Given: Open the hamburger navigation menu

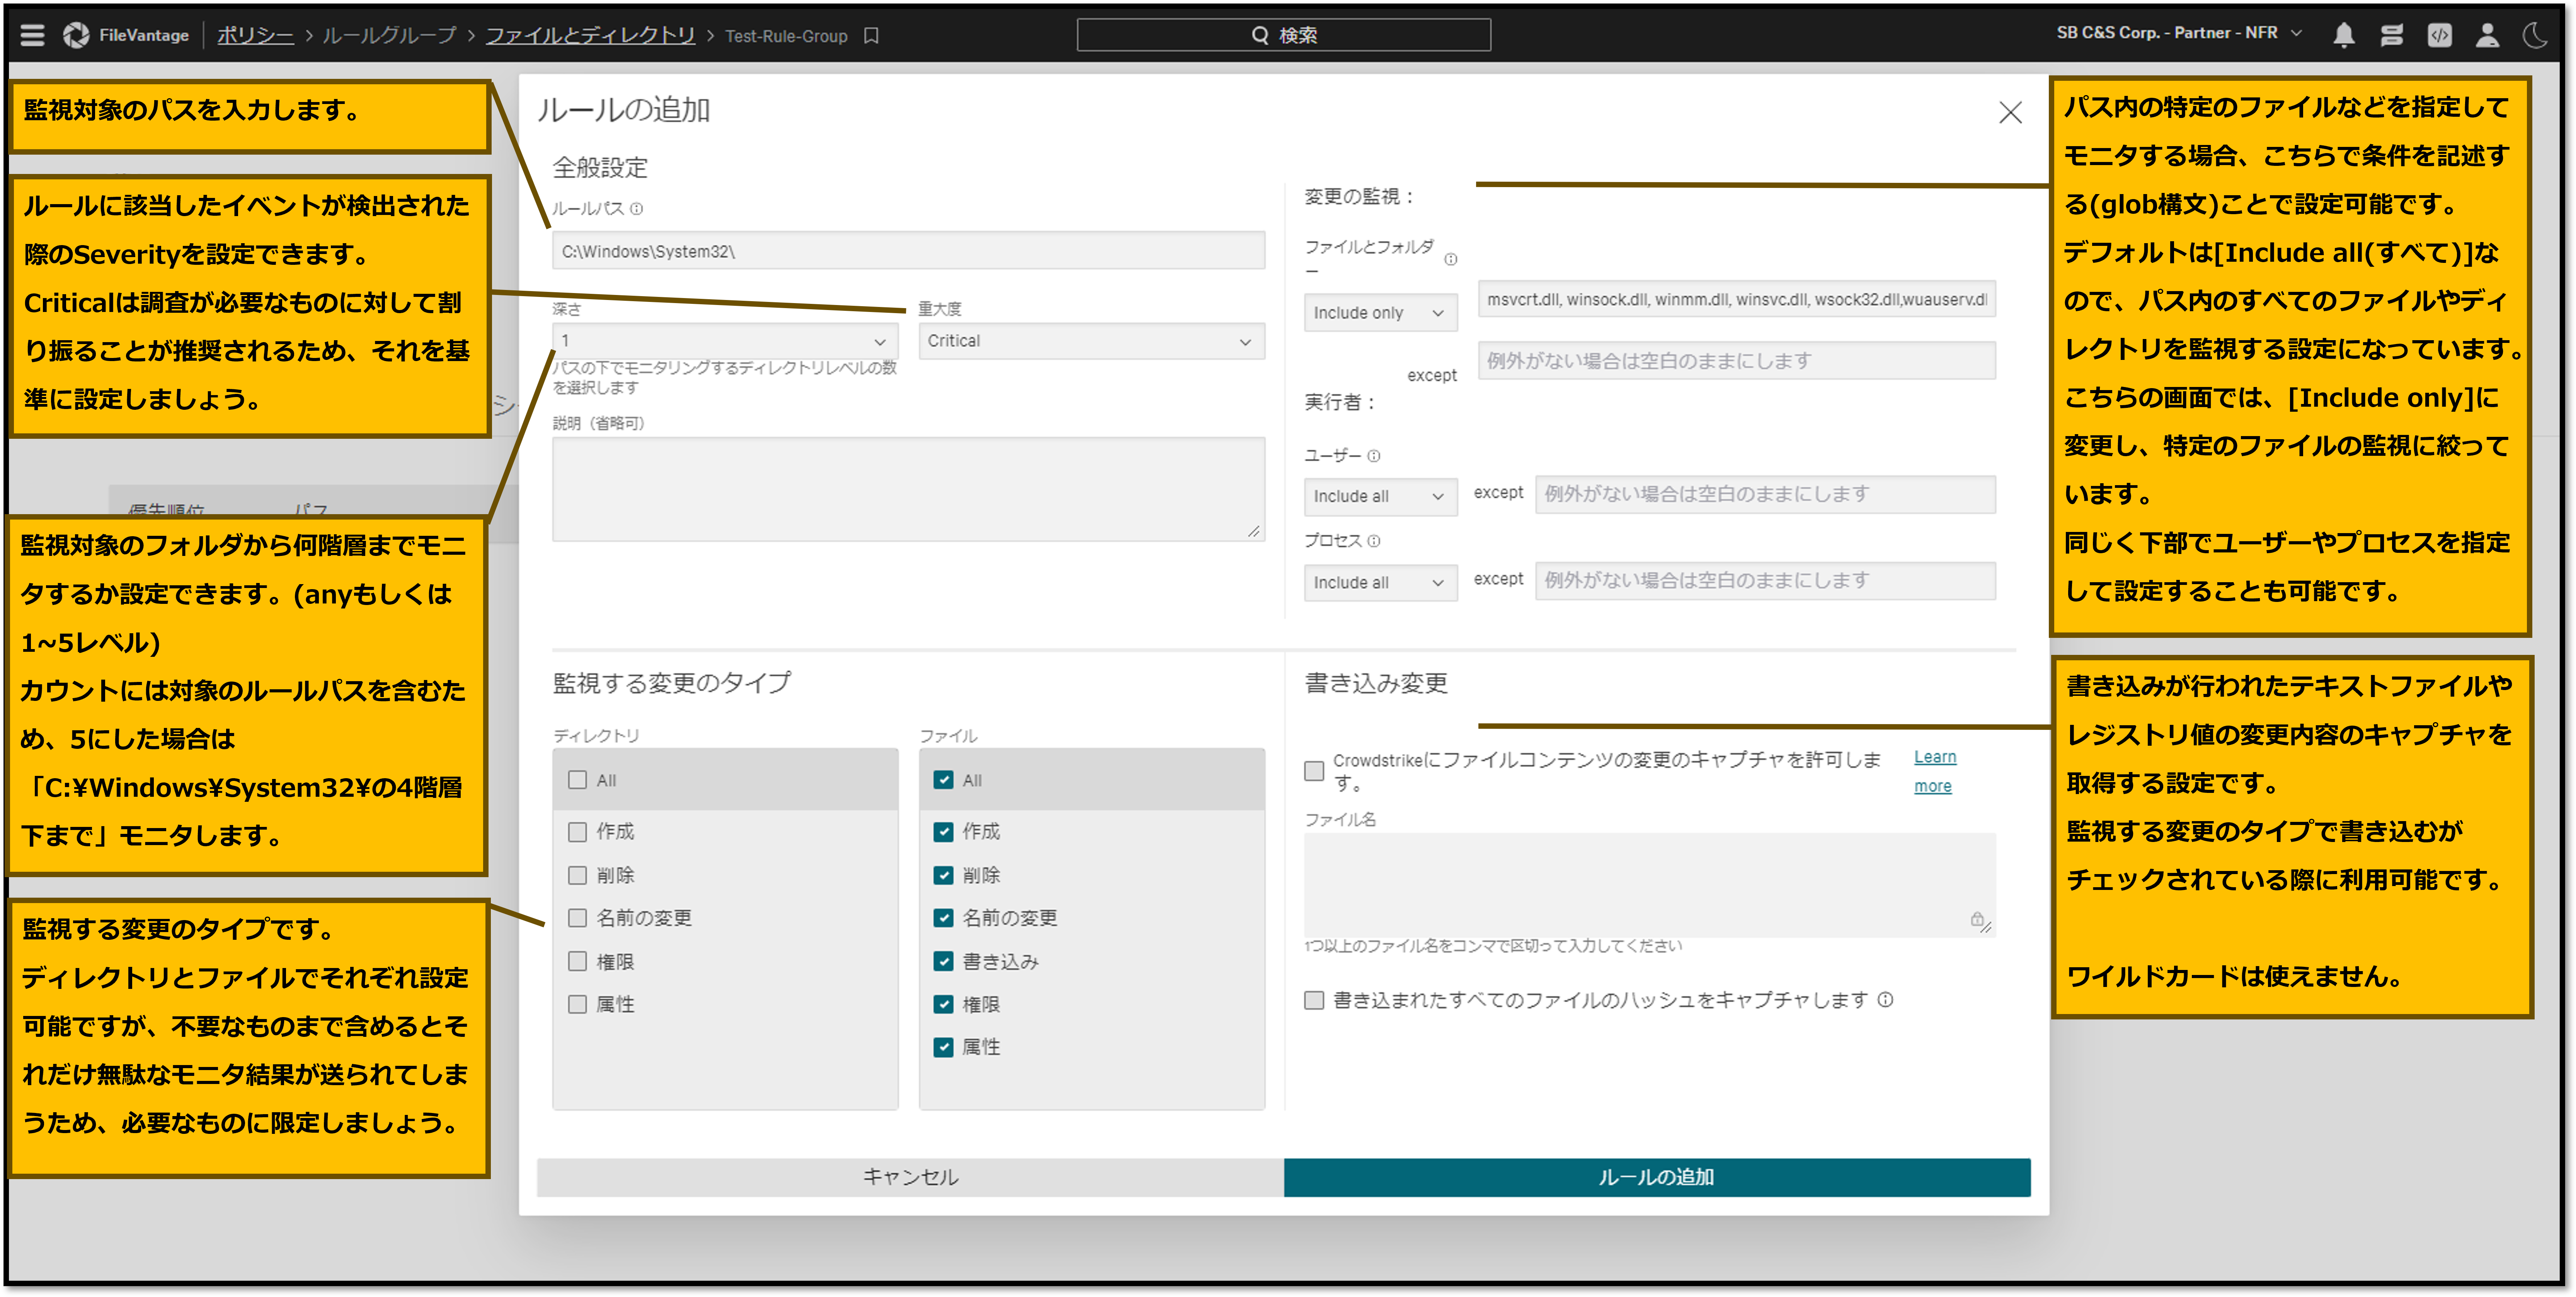Looking at the screenshot, I should pyautogui.click(x=32, y=35).
